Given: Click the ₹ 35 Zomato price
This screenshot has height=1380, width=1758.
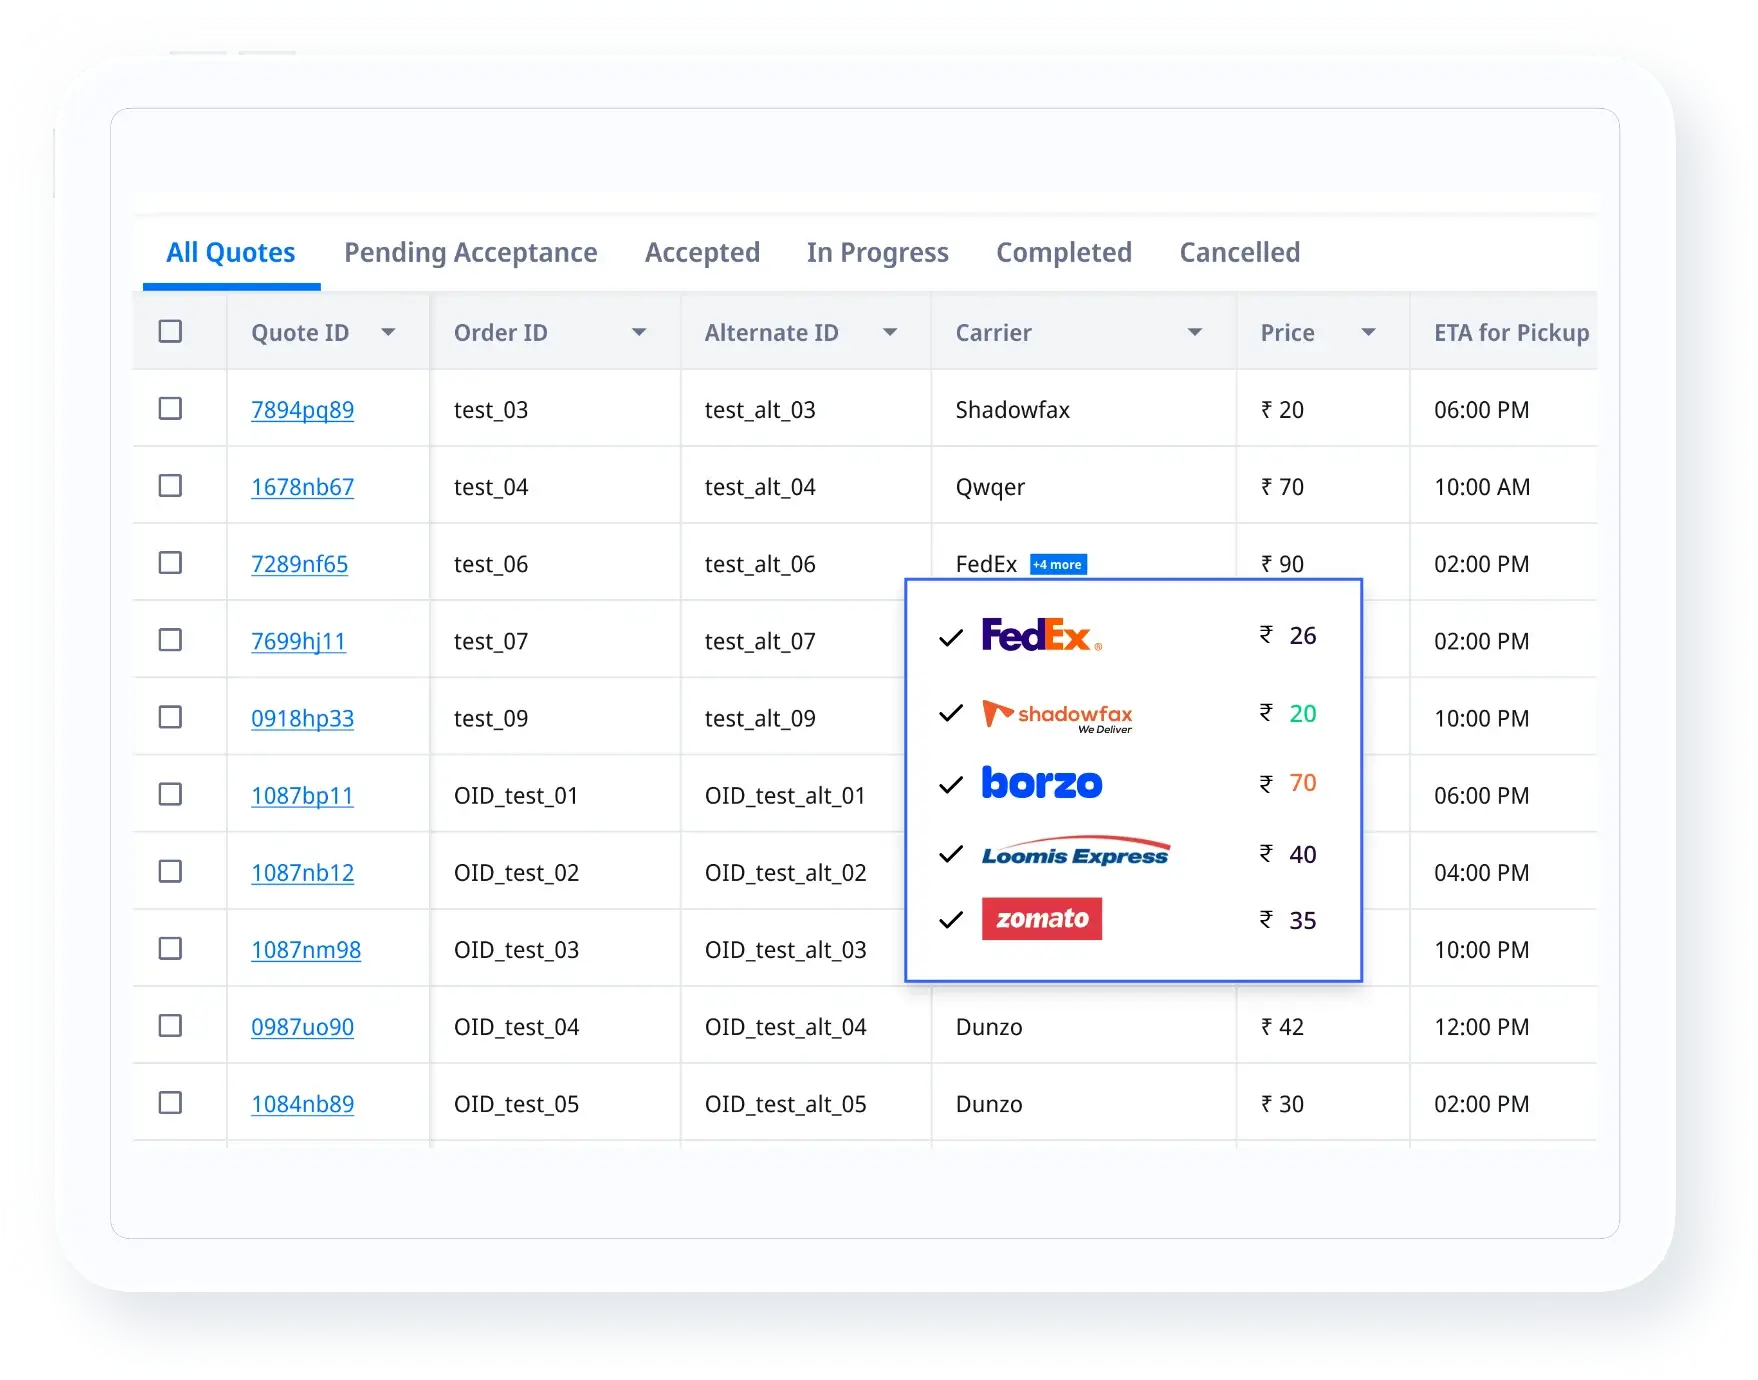Looking at the screenshot, I should [x=1288, y=920].
